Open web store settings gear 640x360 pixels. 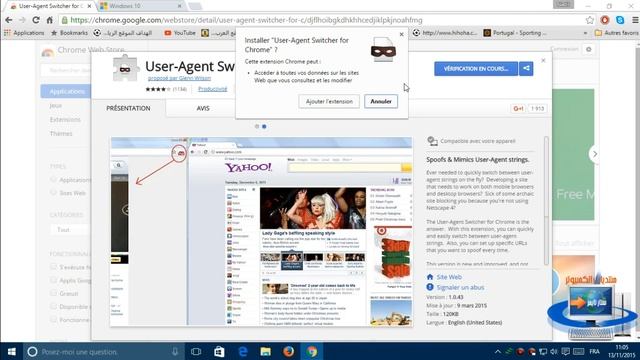click(x=589, y=49)
